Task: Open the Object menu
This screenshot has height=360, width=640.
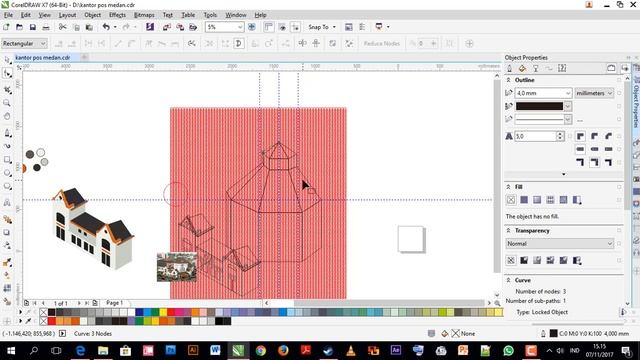Action: pyautogui.click(x=93, y=15)
